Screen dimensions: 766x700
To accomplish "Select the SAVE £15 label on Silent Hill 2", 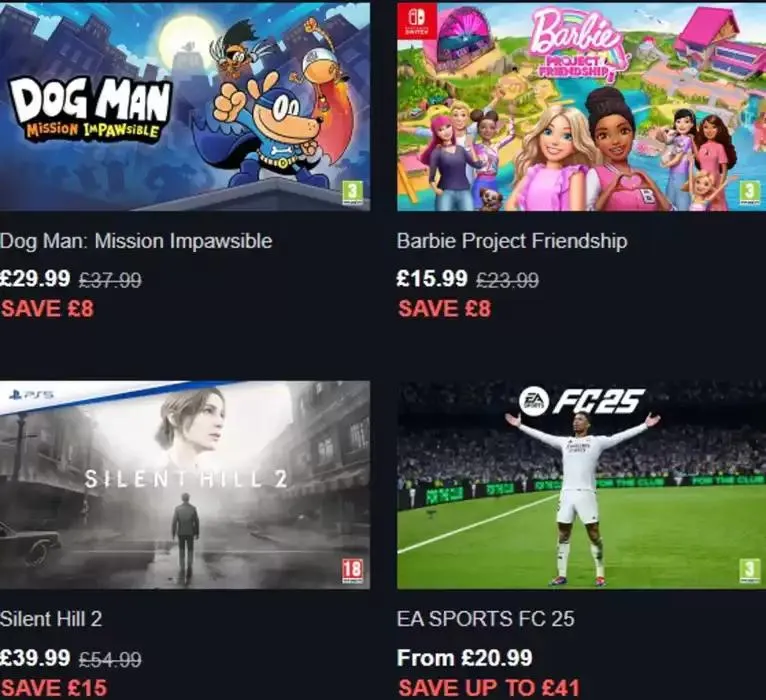I will [53, 688].
